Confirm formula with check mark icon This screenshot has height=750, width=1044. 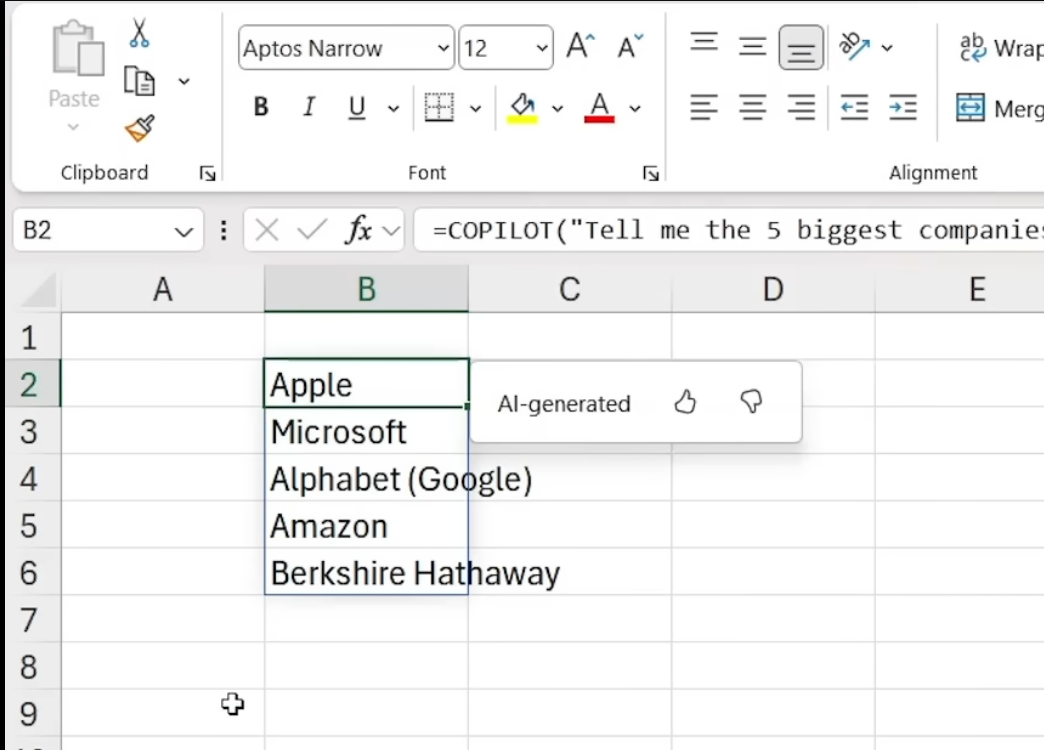click(312, 230)
